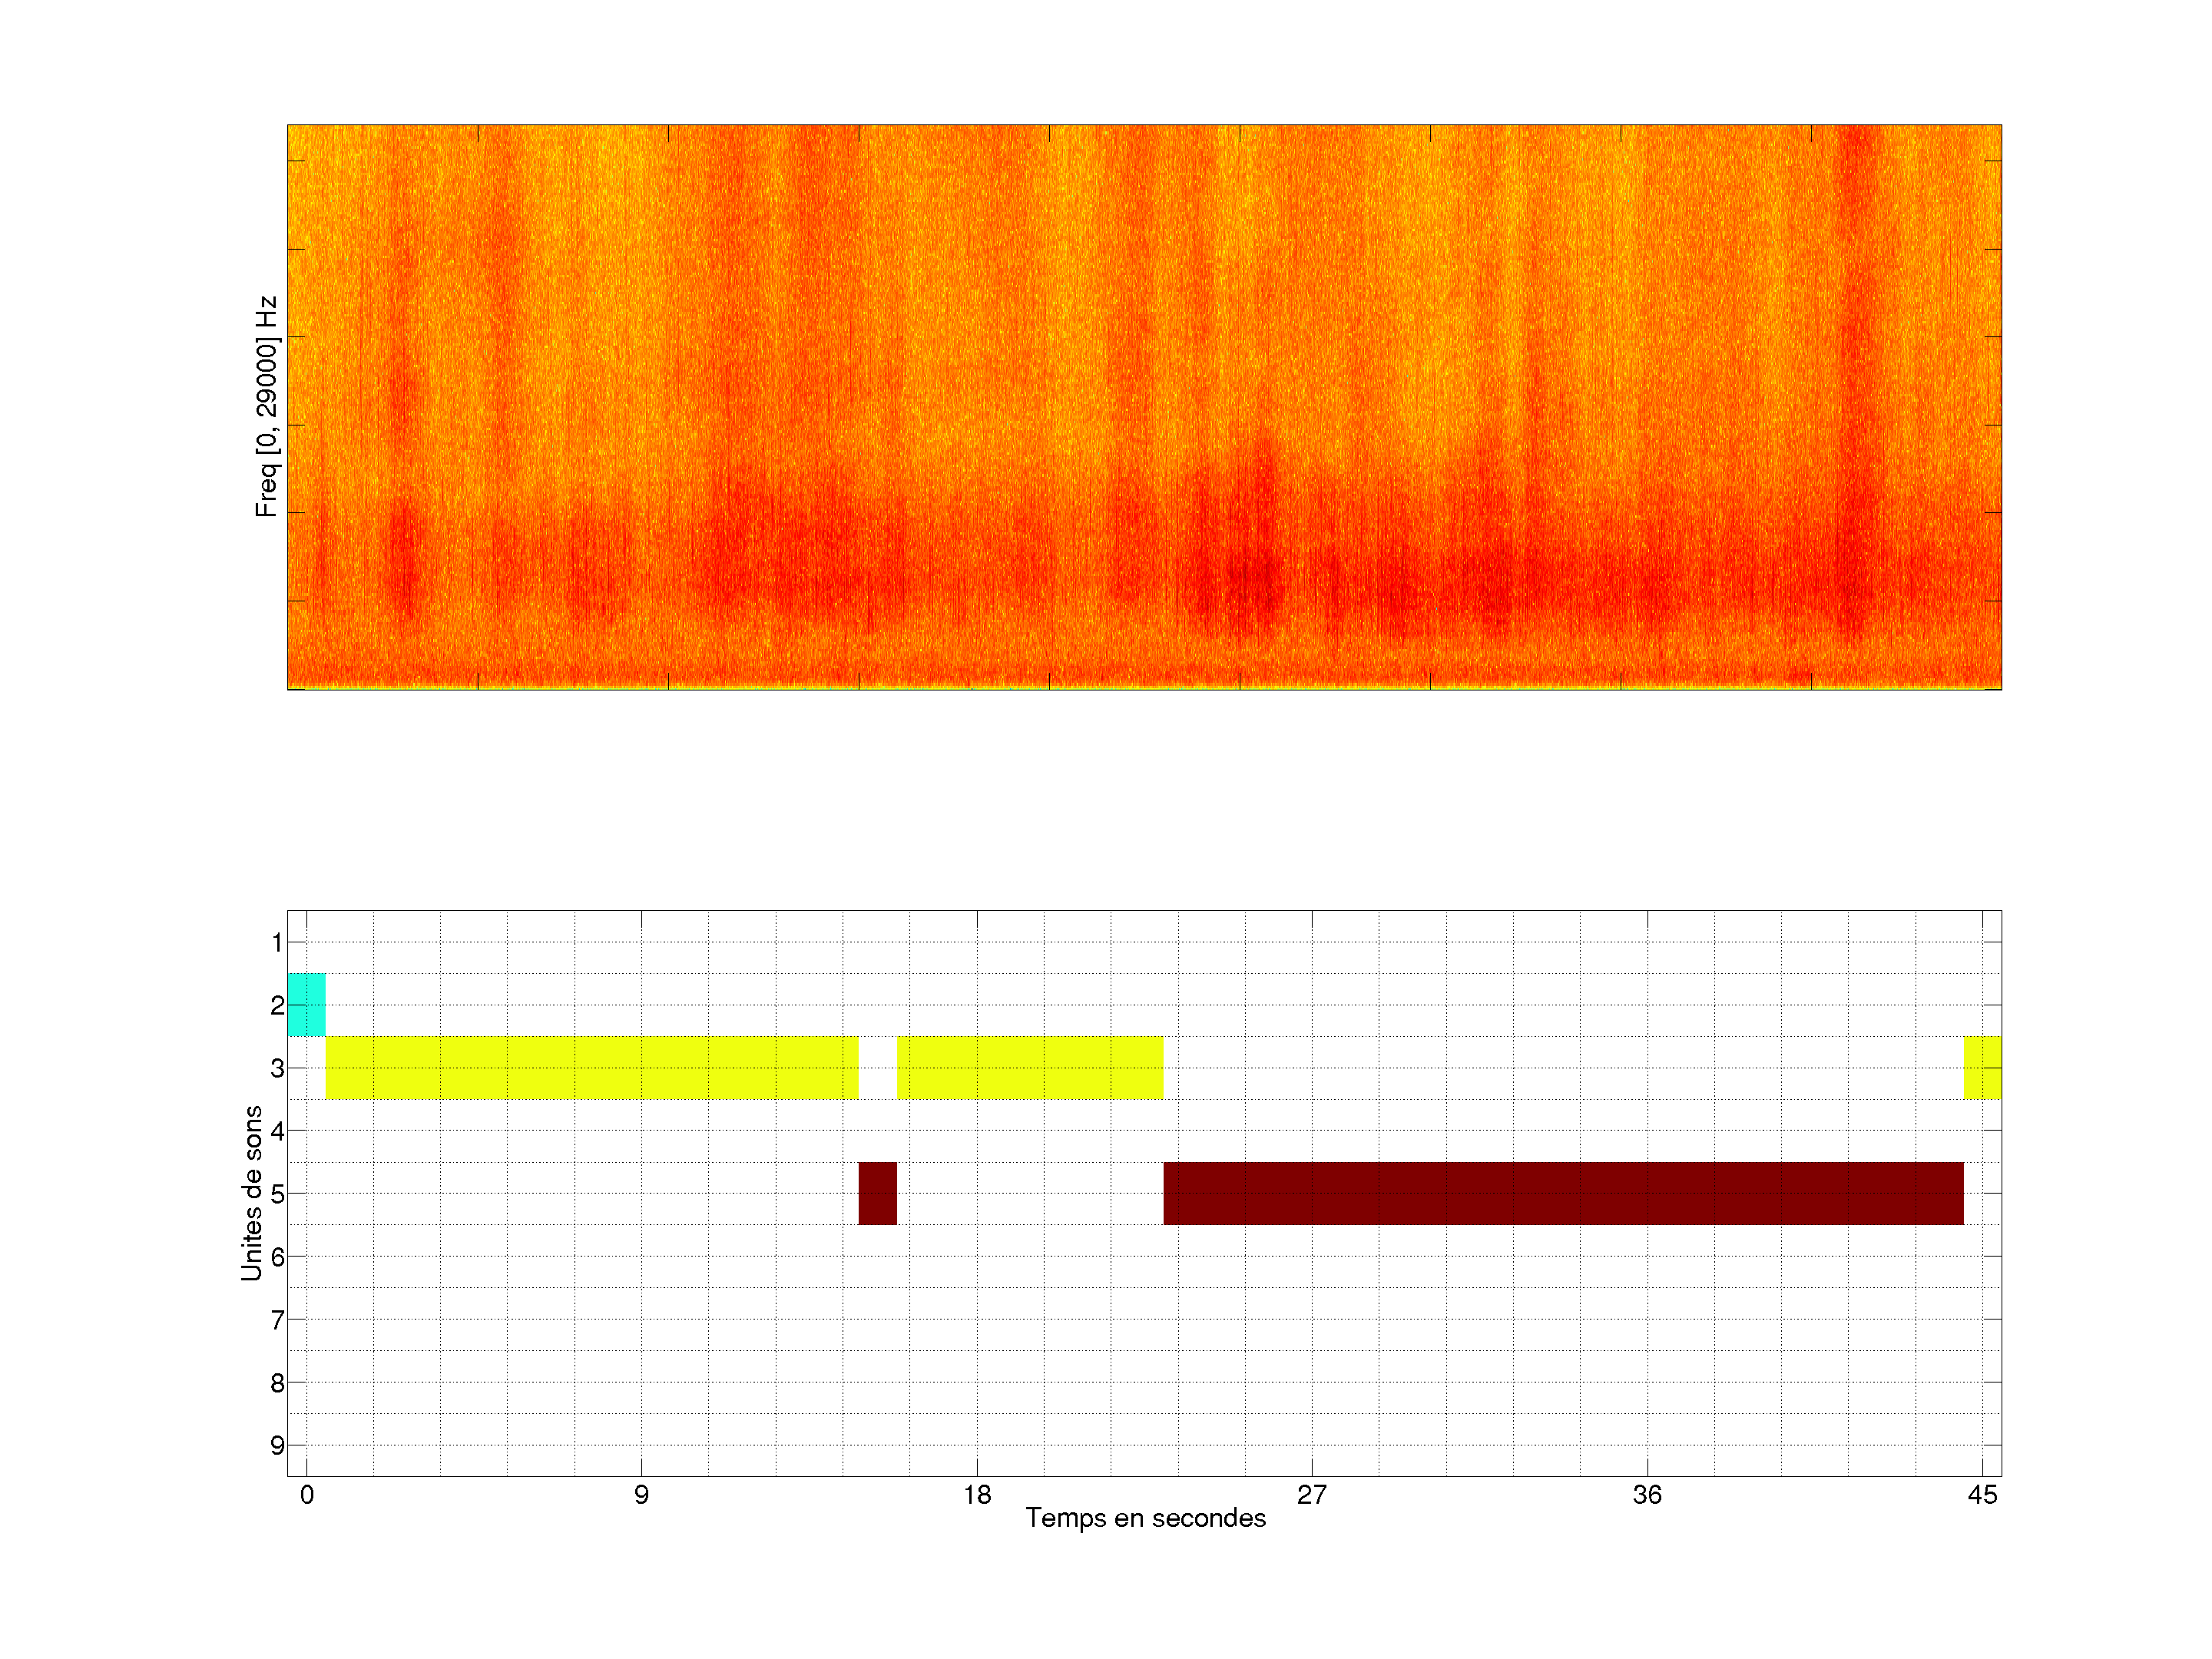Click the cyan block in row 2
The width and height of the screenshot is (2212, 1659).
pyautogui.click(x=306, y=1004)
